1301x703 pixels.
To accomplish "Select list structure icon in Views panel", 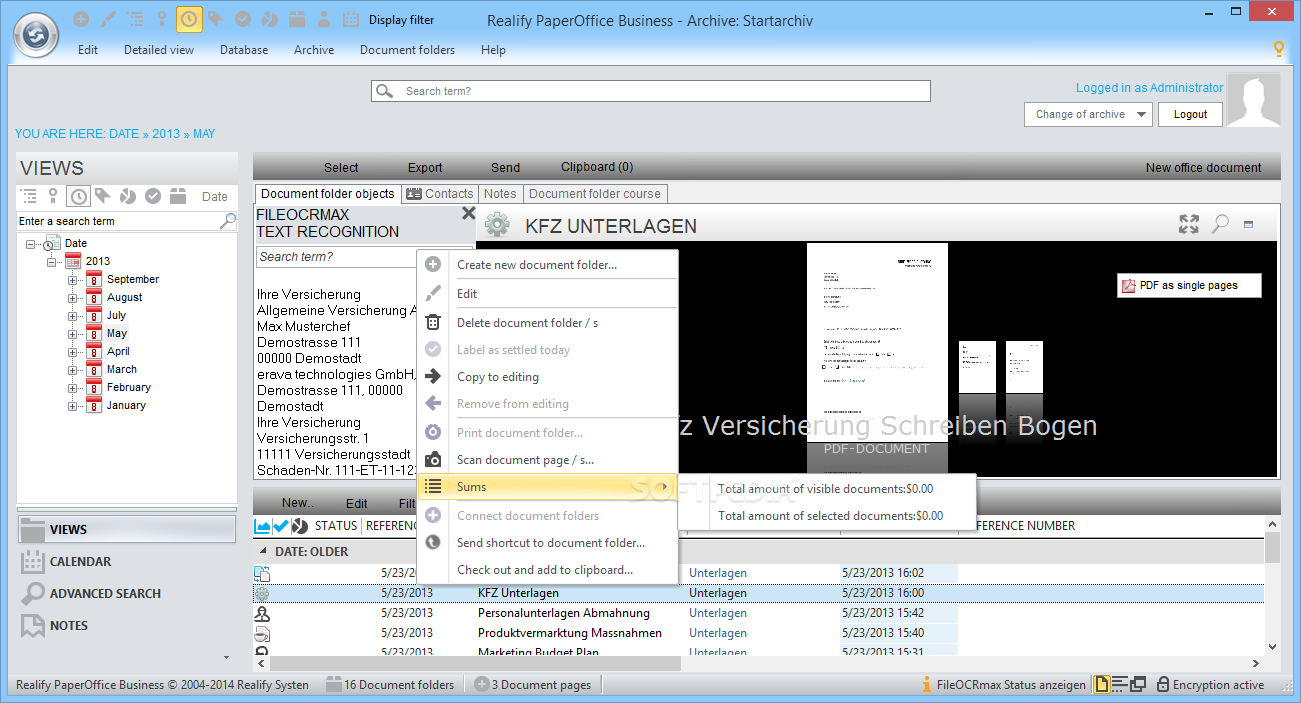I will (29, 196).
